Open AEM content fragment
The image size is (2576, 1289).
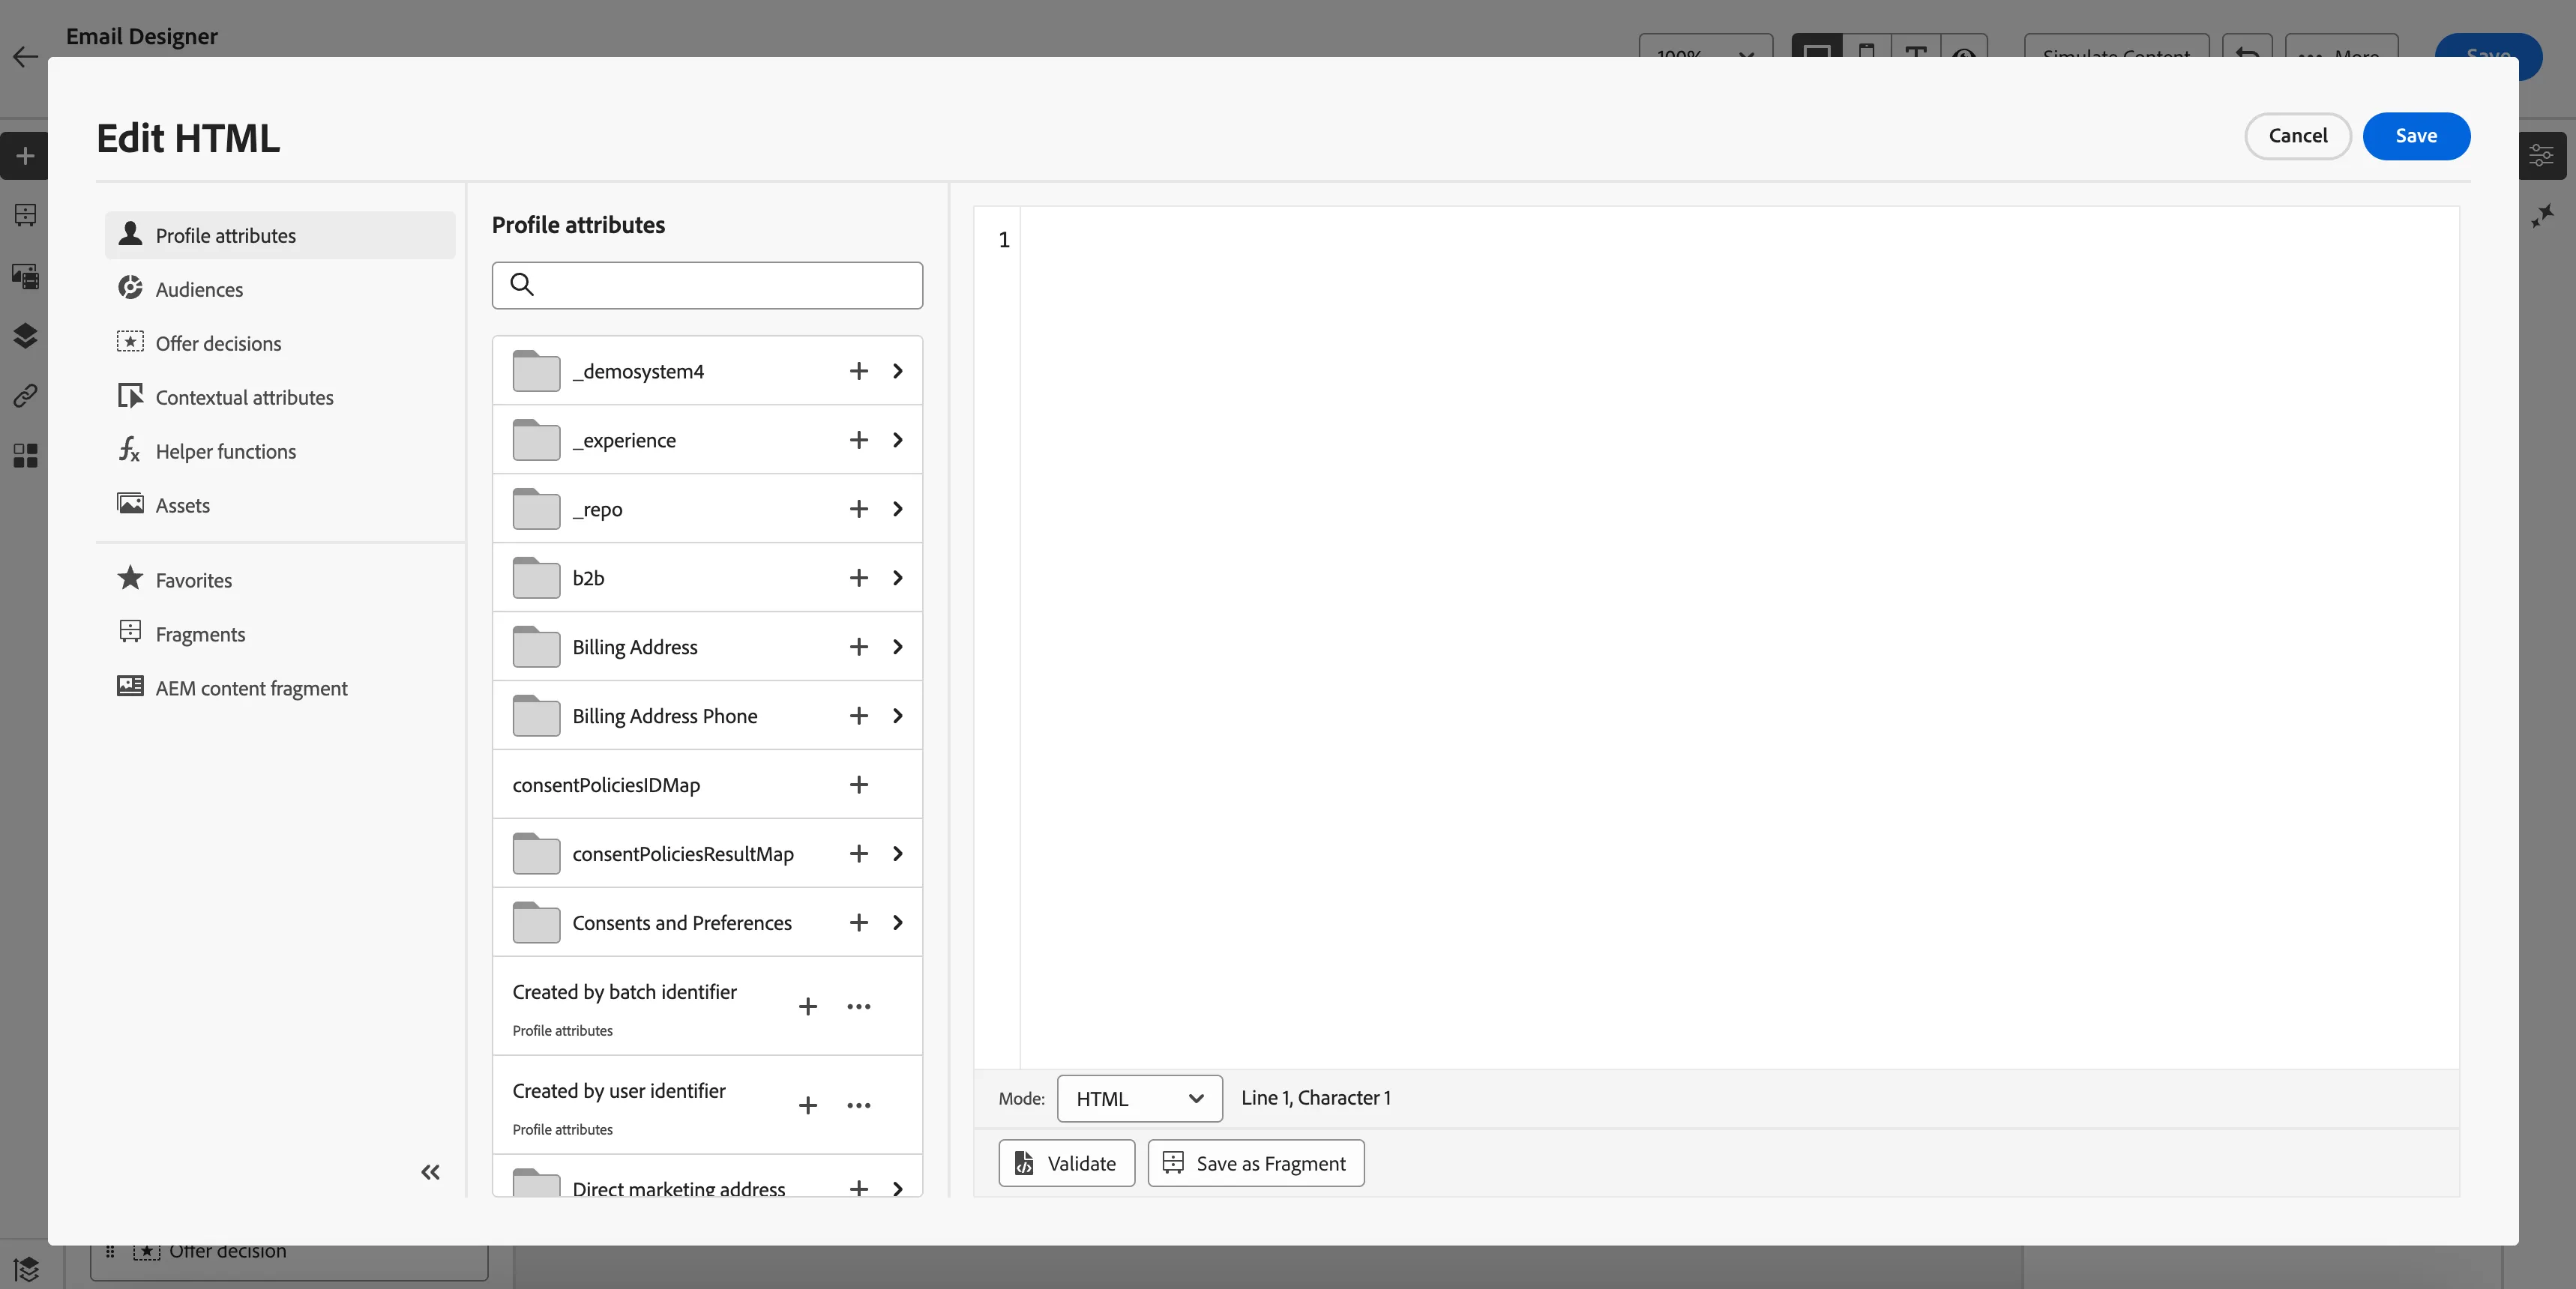(x=280, y=689)
